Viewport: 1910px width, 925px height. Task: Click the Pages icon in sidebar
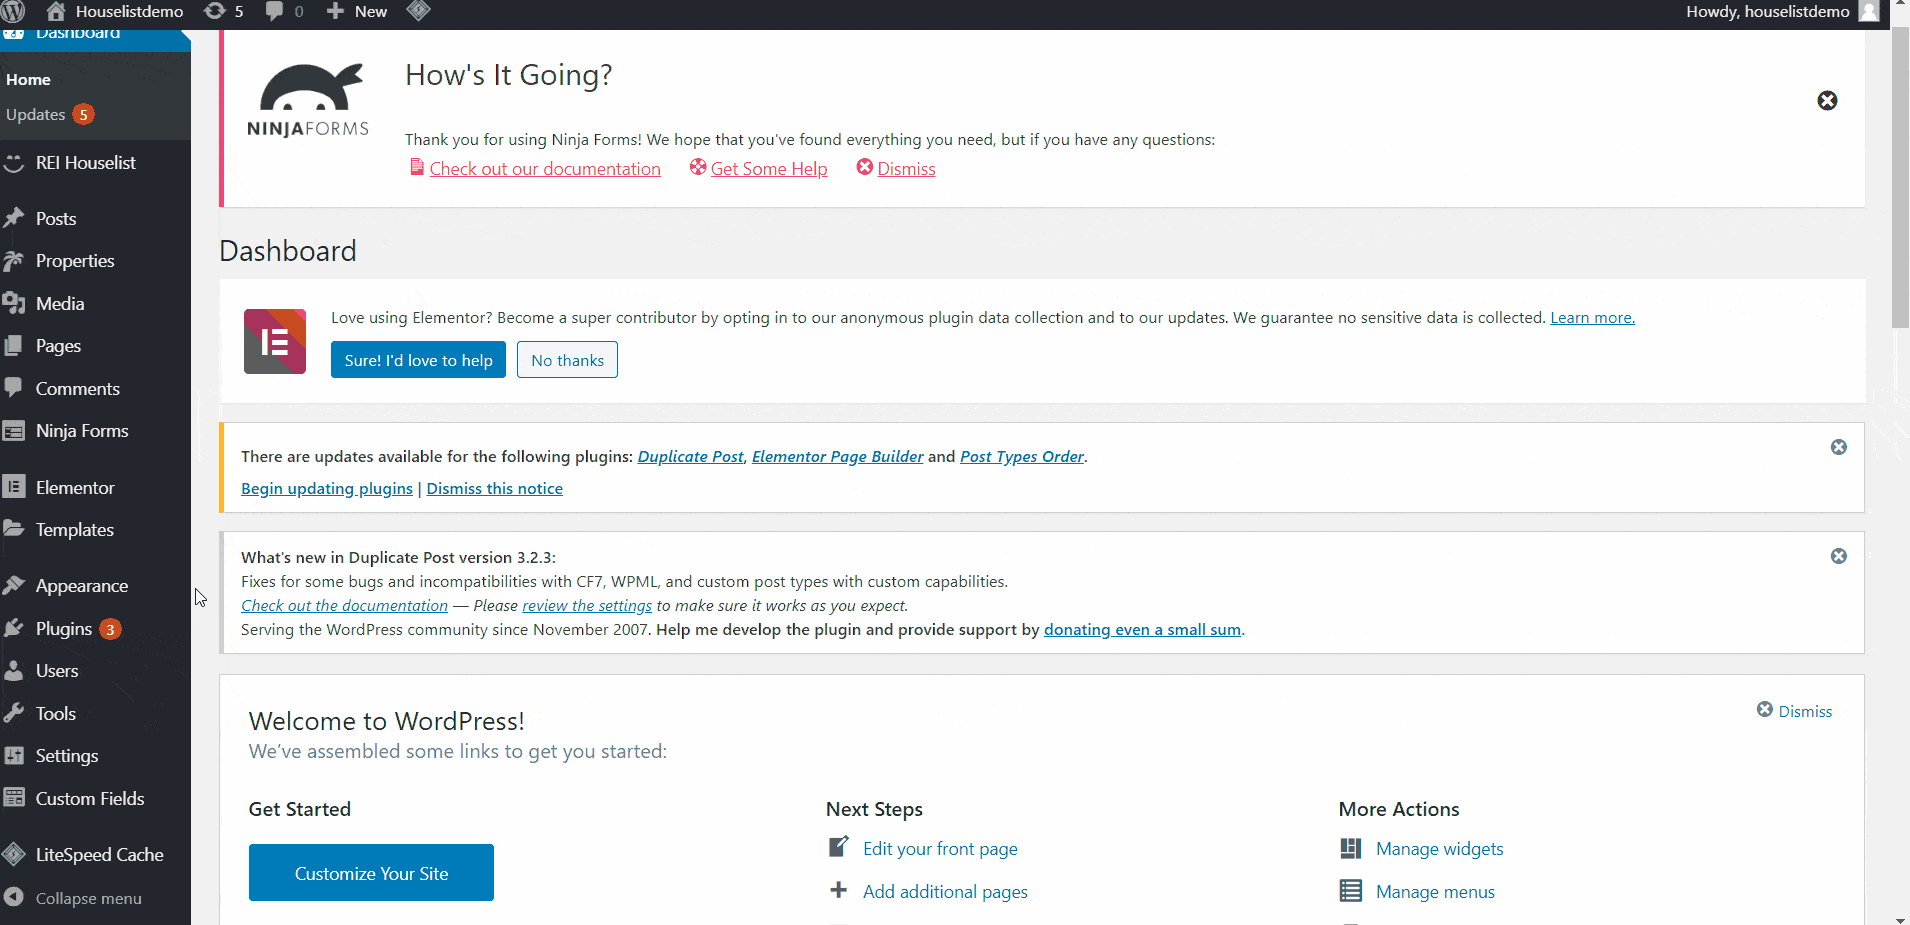pyautogui.click(x=14, y=346)
